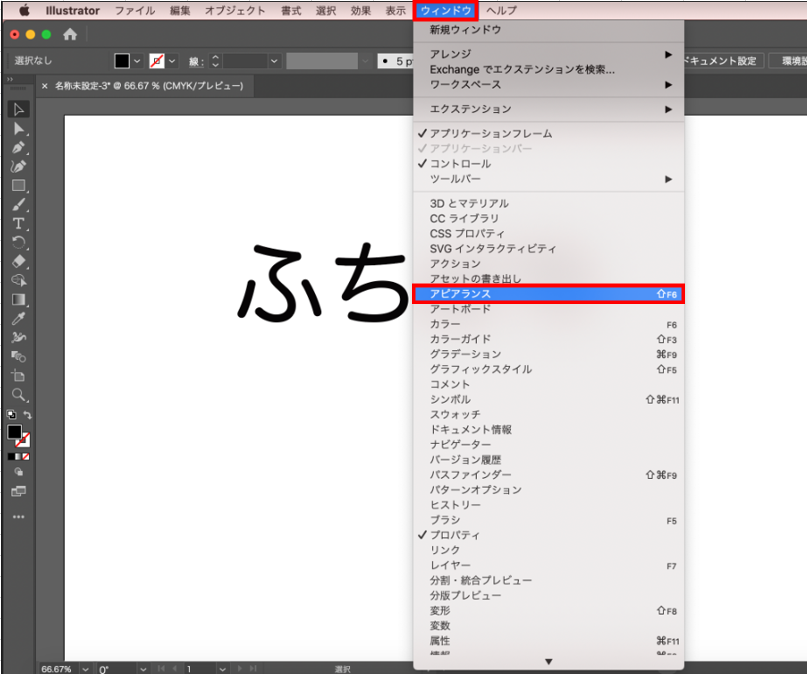
Task: Click the Home icon
Action: pyautogui.click(x=70, y=34)
